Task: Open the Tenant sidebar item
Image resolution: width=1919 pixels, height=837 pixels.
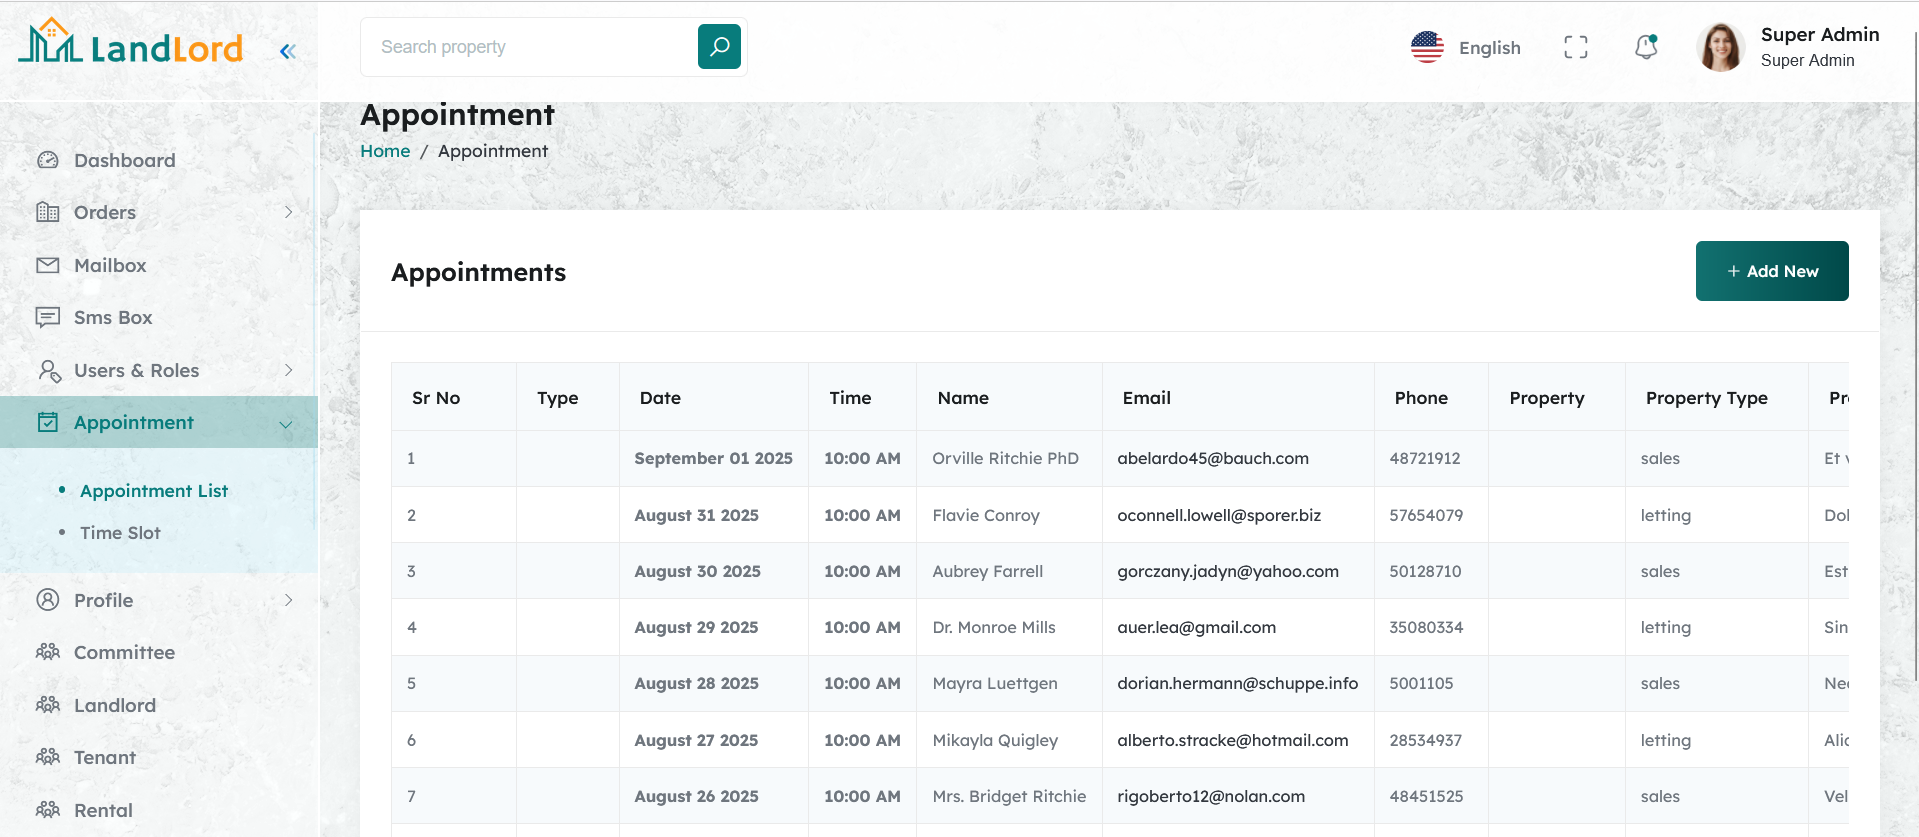Action: (104, 757)
